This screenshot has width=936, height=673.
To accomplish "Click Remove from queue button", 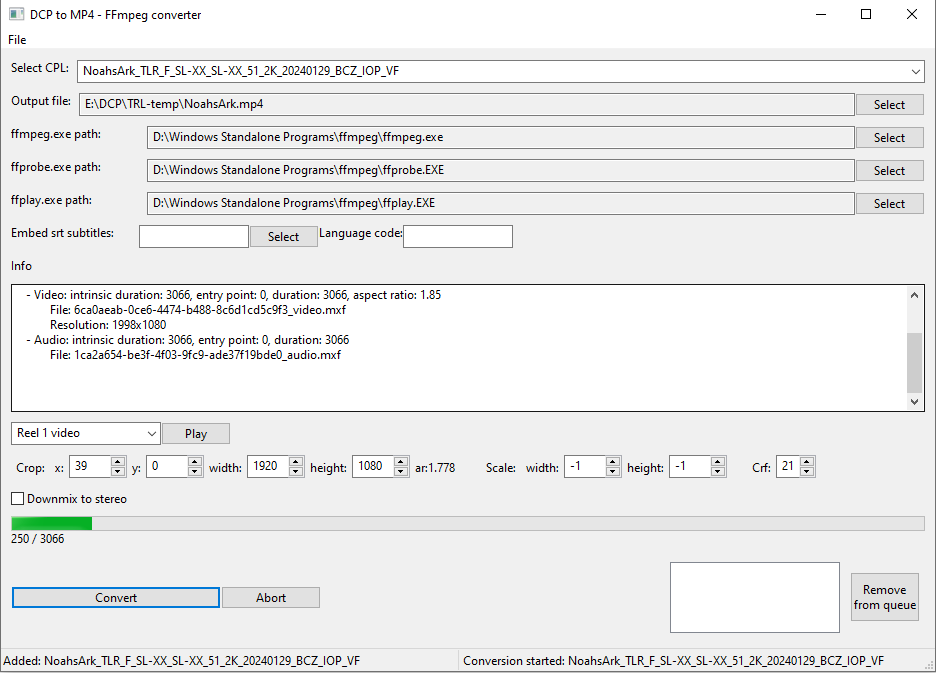I will click(885, 597).
